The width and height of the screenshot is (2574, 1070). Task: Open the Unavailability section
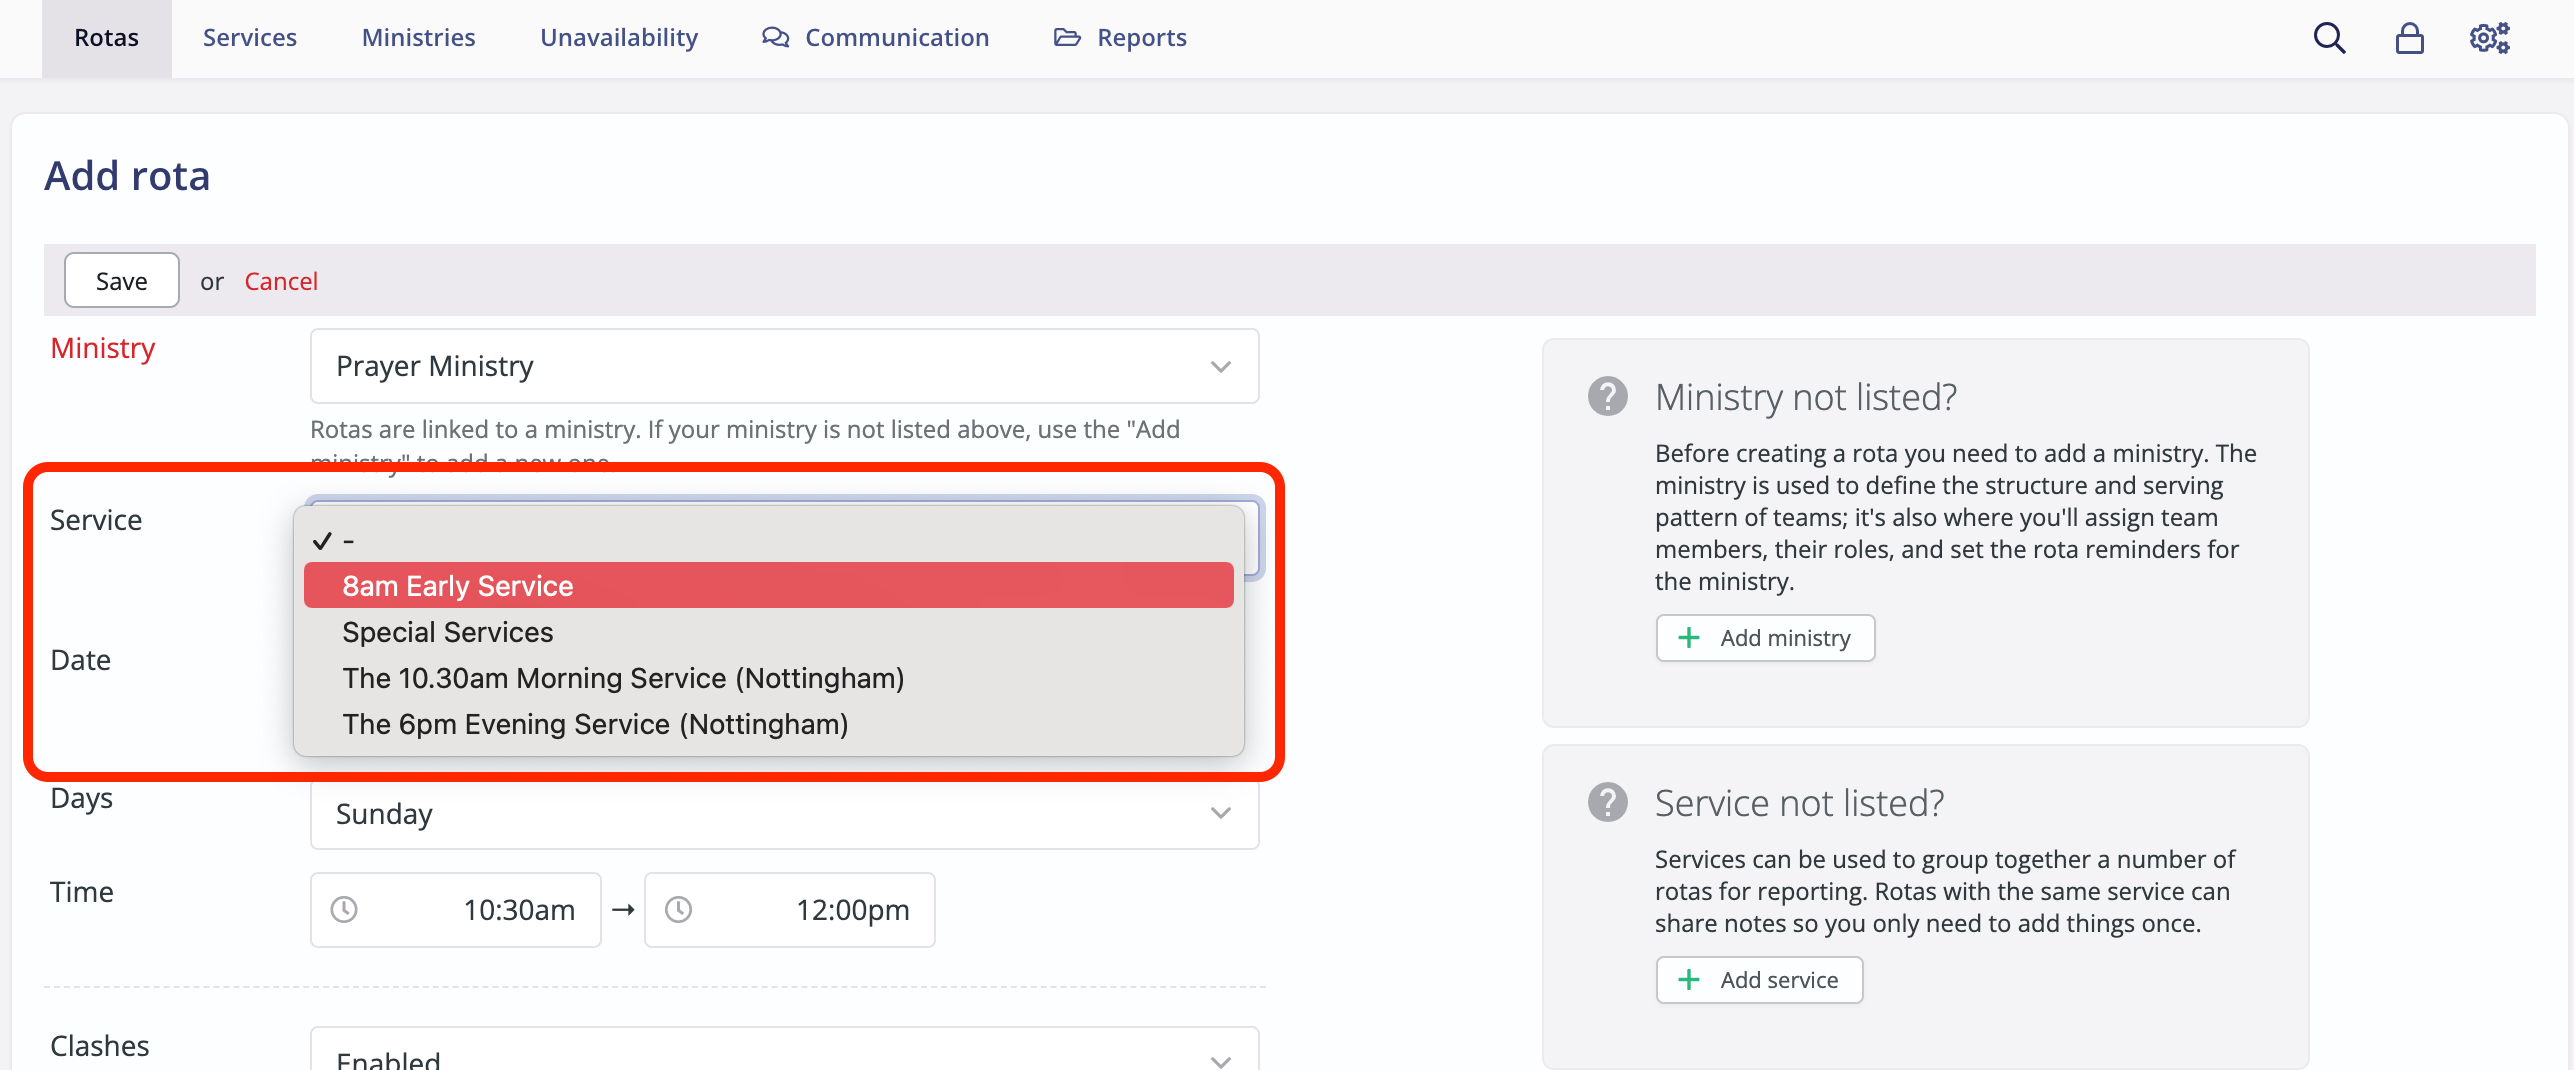tap(618, 37)
